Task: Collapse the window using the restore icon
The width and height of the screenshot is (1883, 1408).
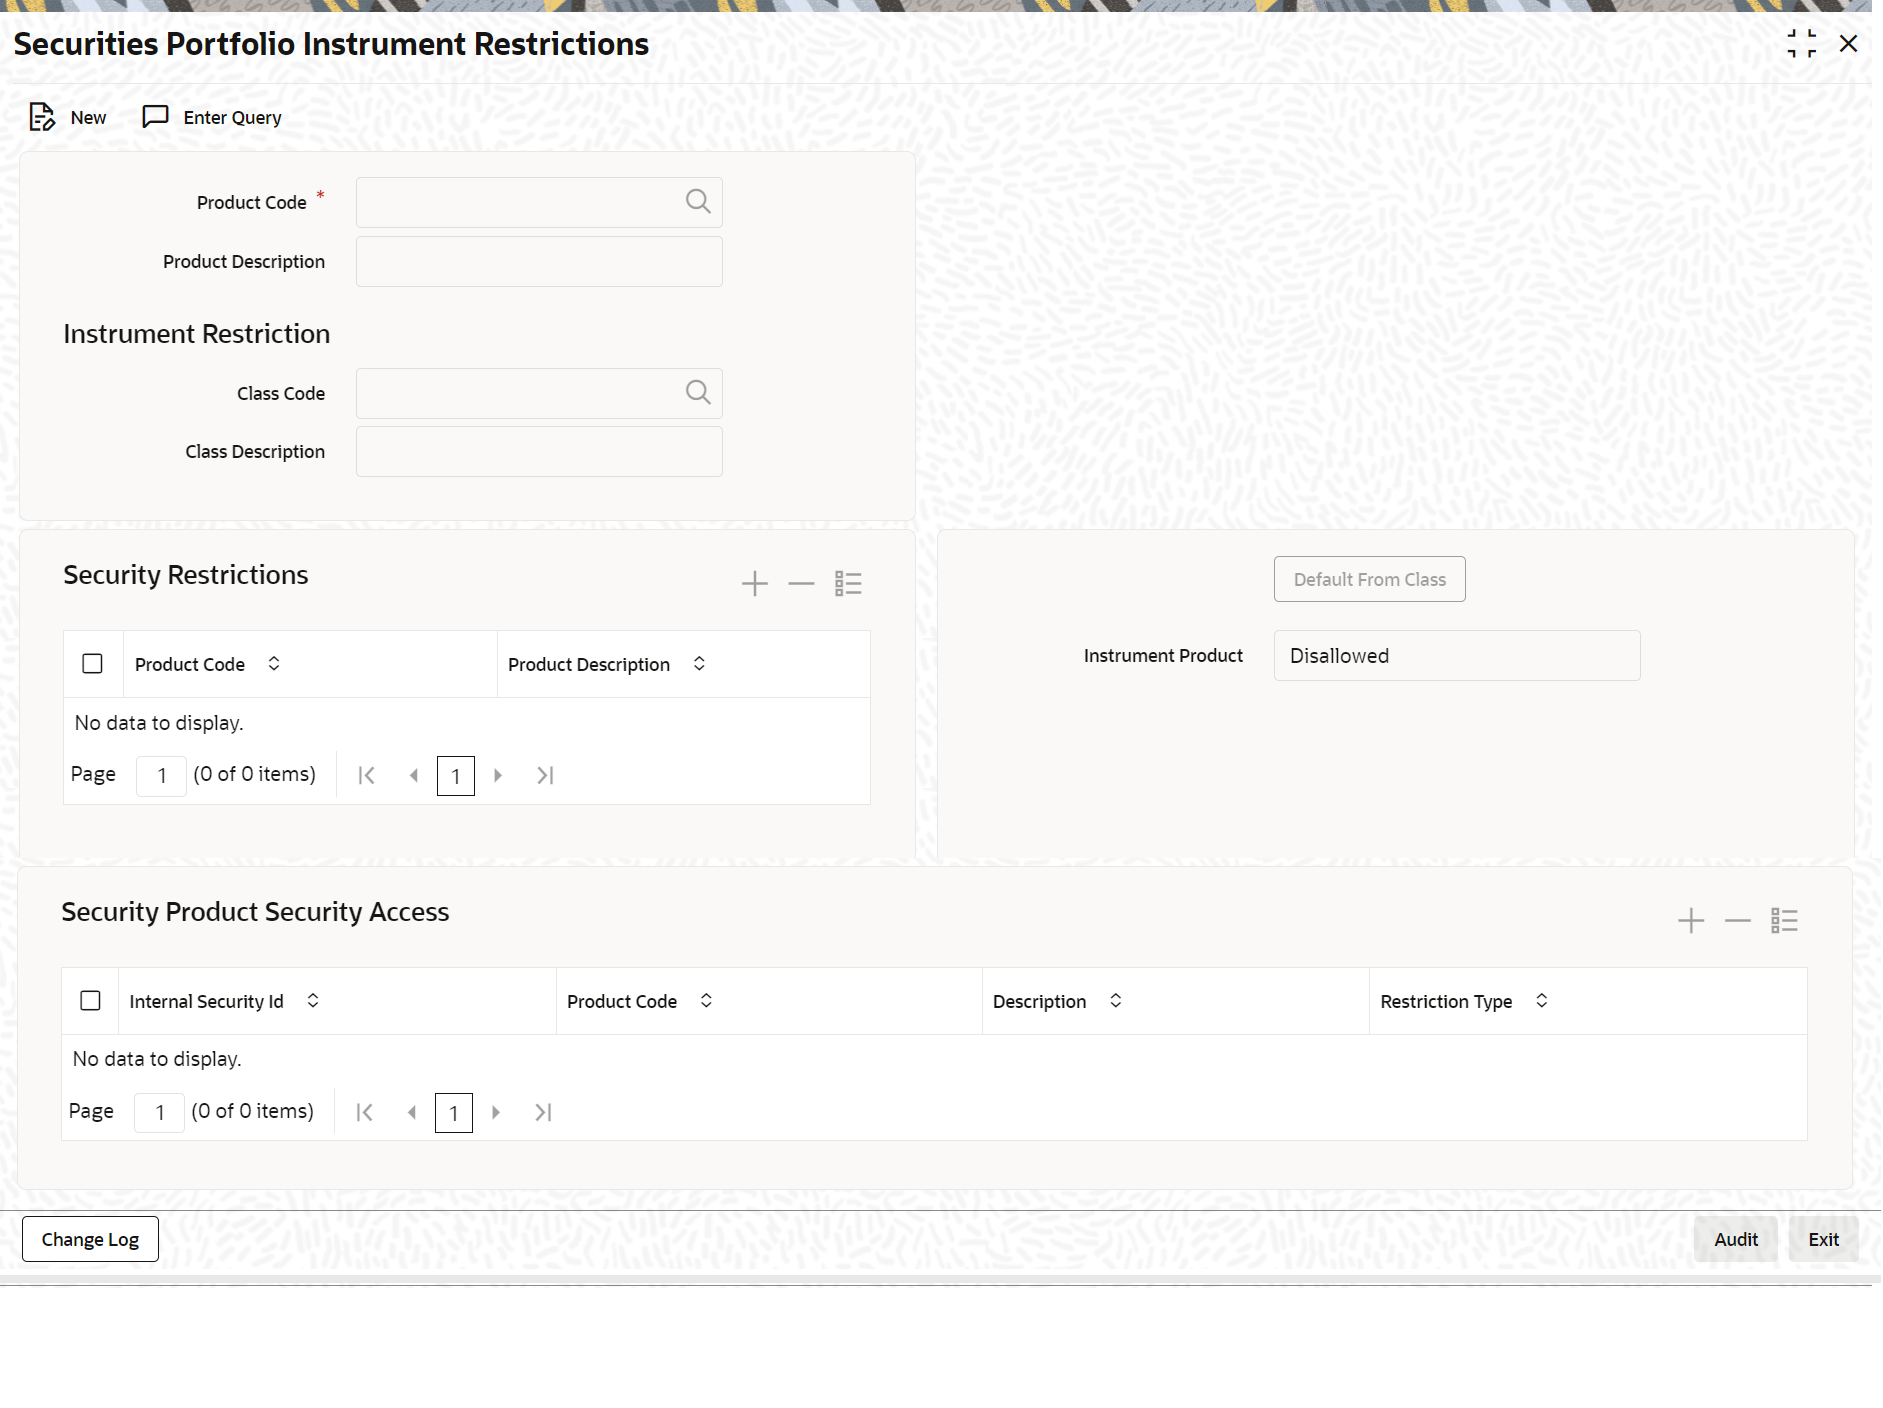Action: 1802,44
